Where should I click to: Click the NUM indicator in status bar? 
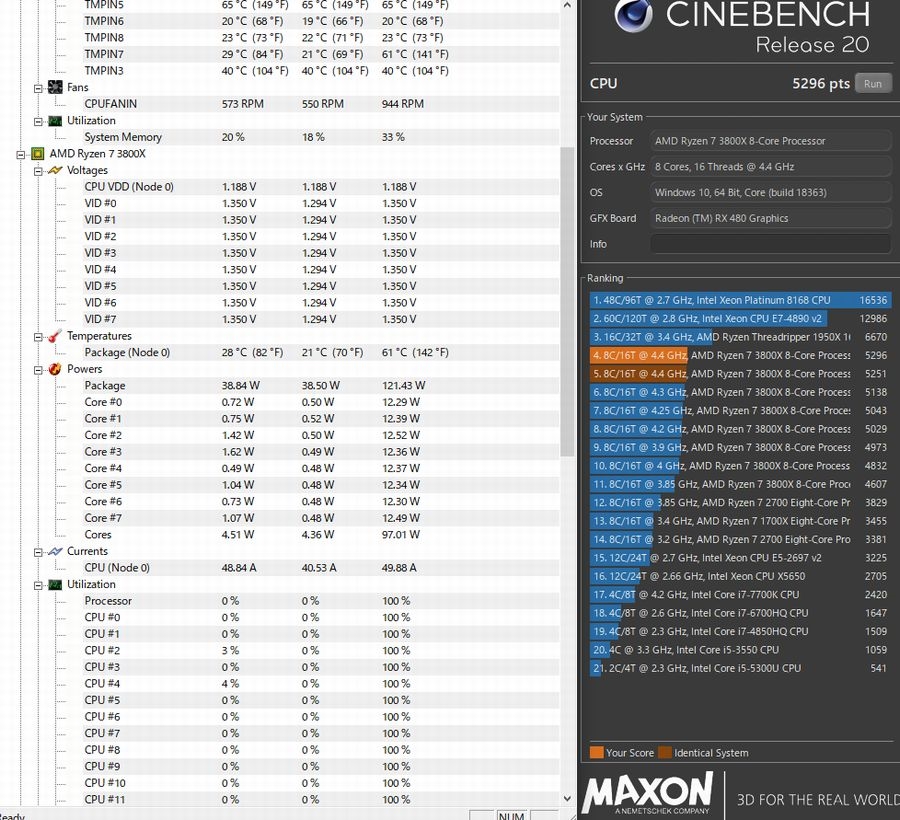(x=511, y=815)
